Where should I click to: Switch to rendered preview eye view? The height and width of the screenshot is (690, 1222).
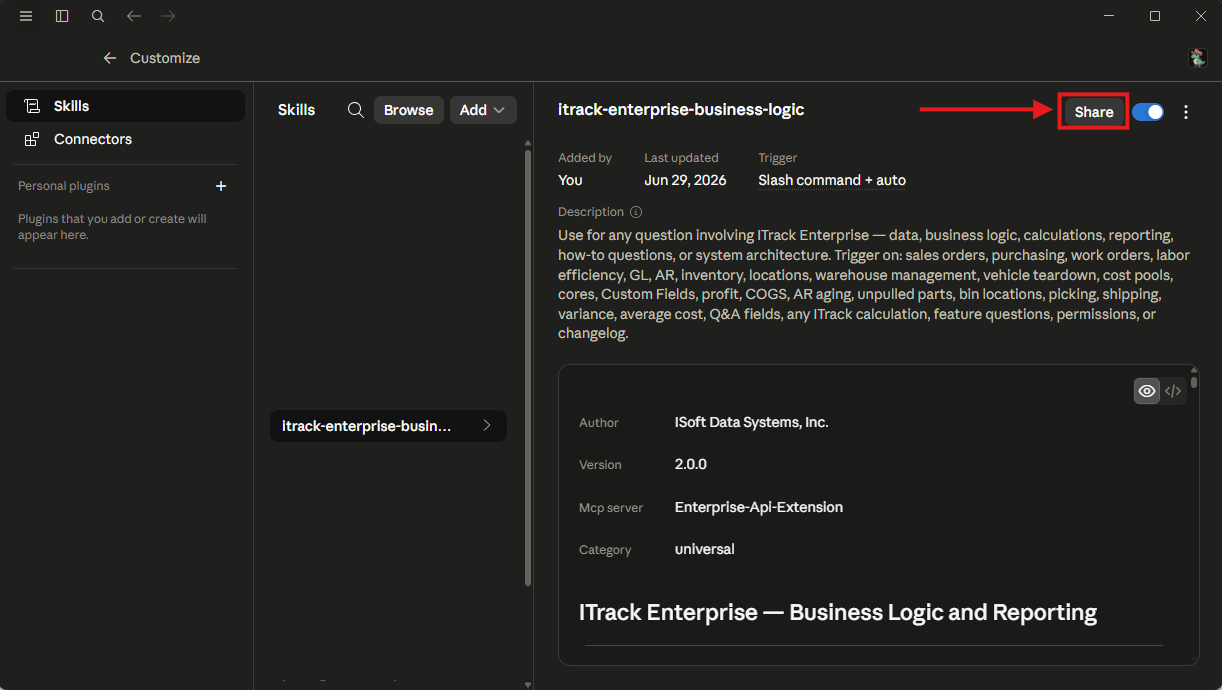point(1147,391)
